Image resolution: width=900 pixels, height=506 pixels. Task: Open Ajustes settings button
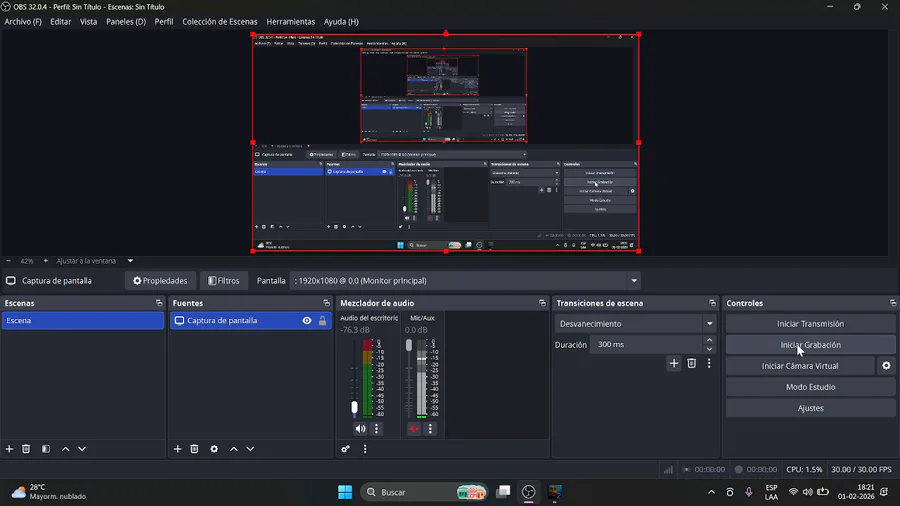810,408
